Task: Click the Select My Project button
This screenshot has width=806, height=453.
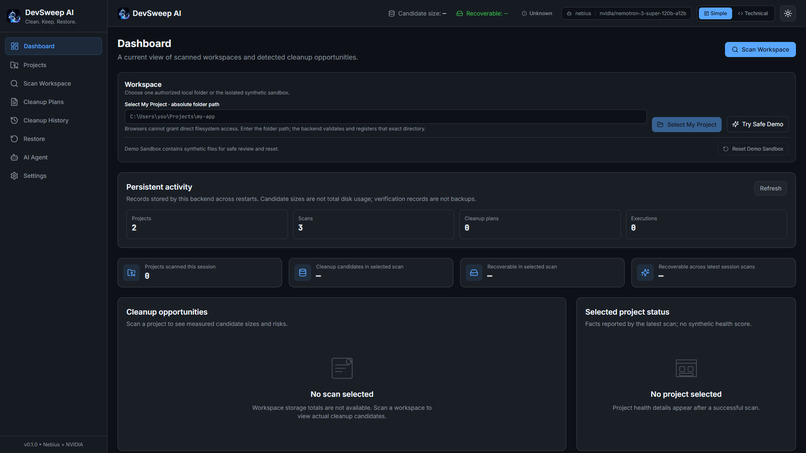Action: pos(686,124)
